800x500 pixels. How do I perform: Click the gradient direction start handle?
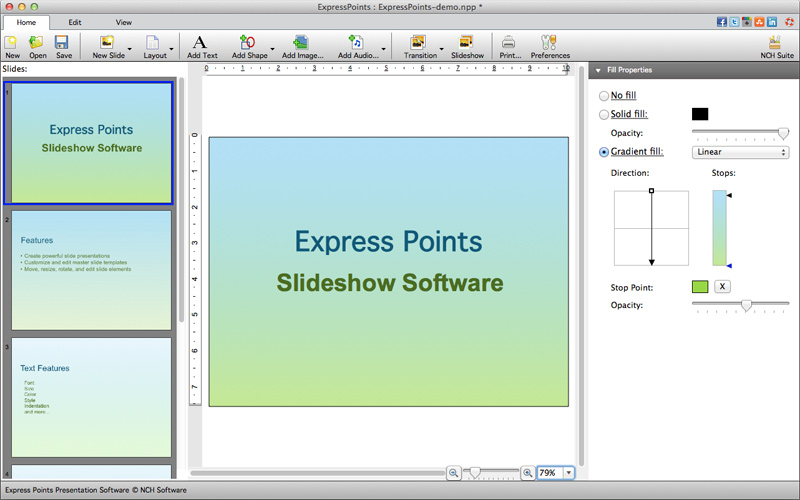[652, 191]
